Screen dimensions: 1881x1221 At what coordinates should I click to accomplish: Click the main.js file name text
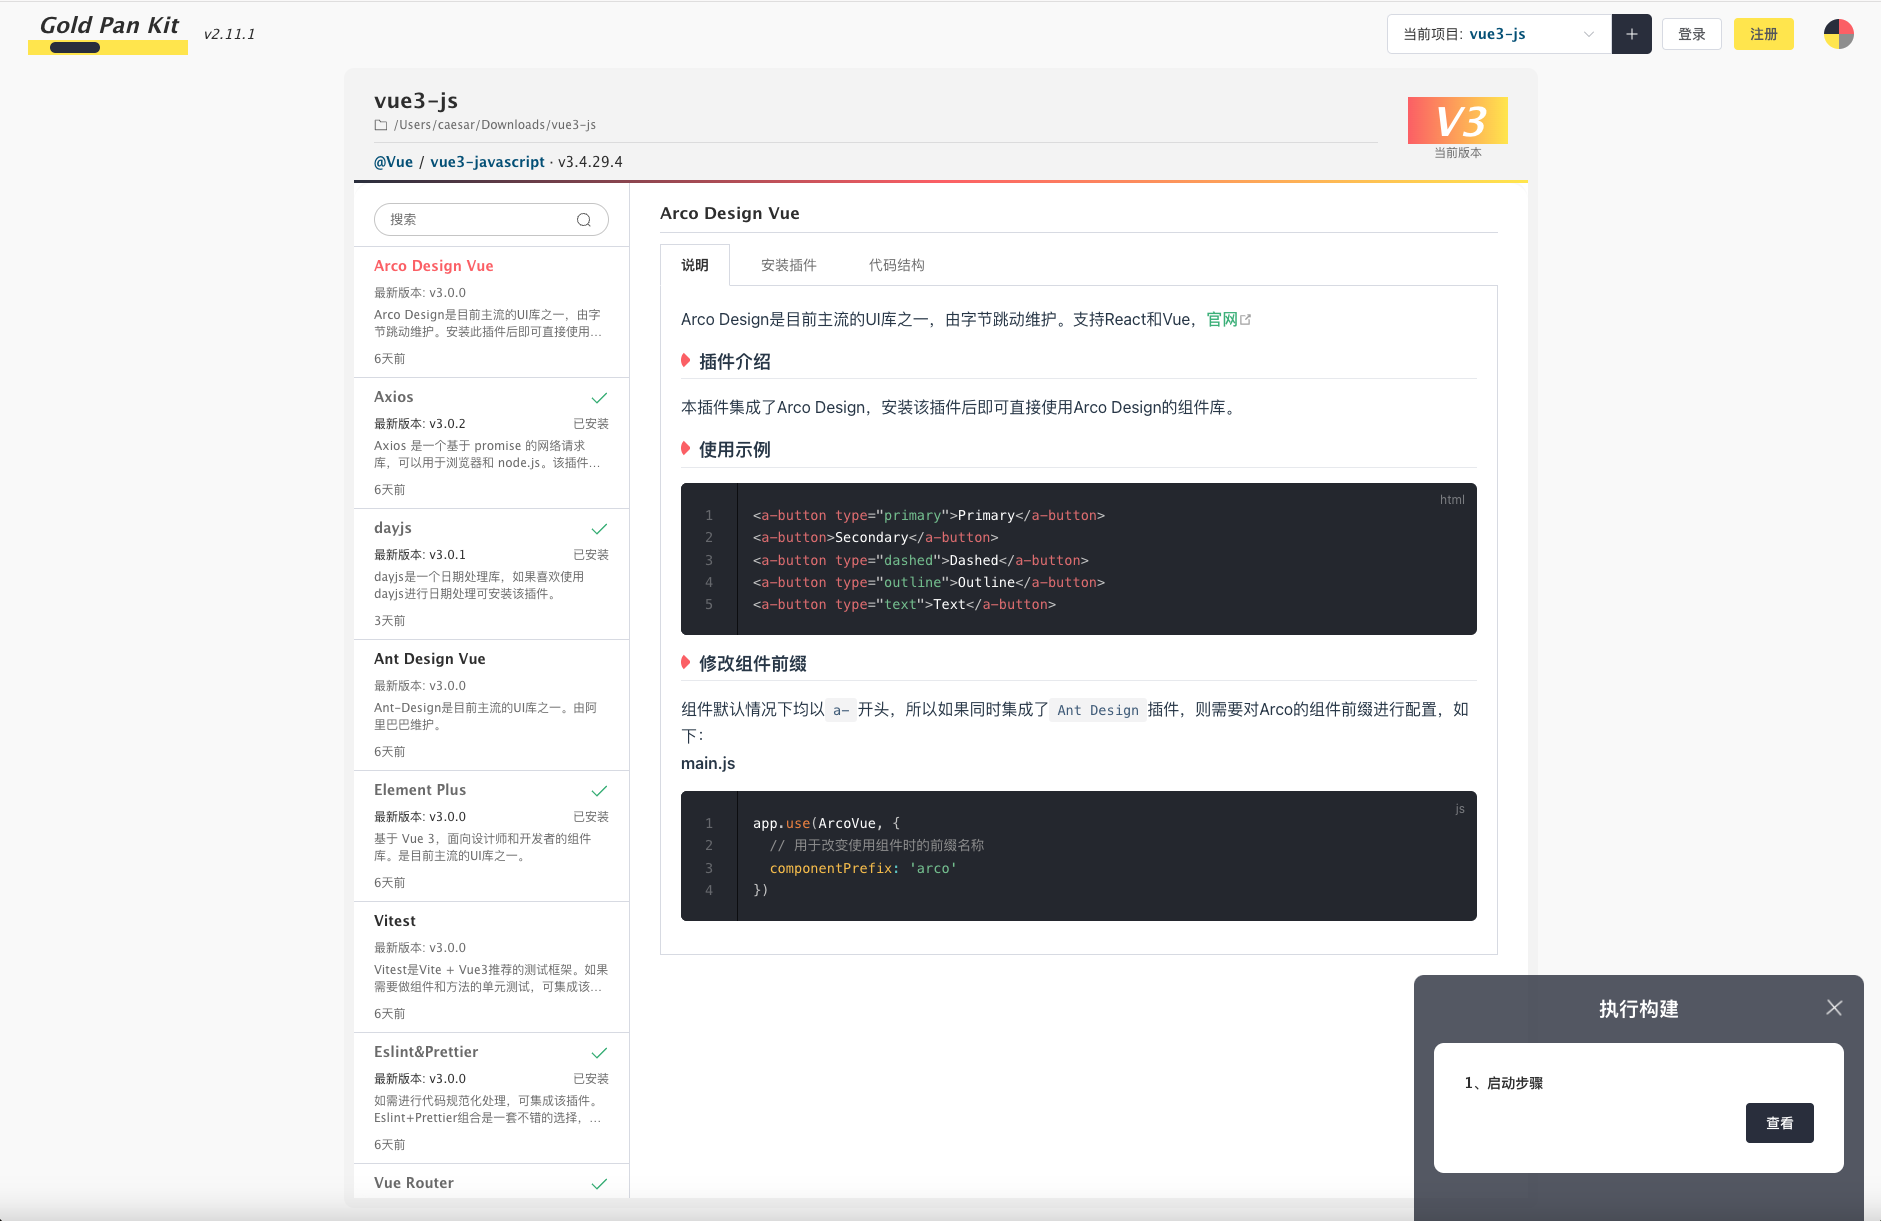coord(708,763)
